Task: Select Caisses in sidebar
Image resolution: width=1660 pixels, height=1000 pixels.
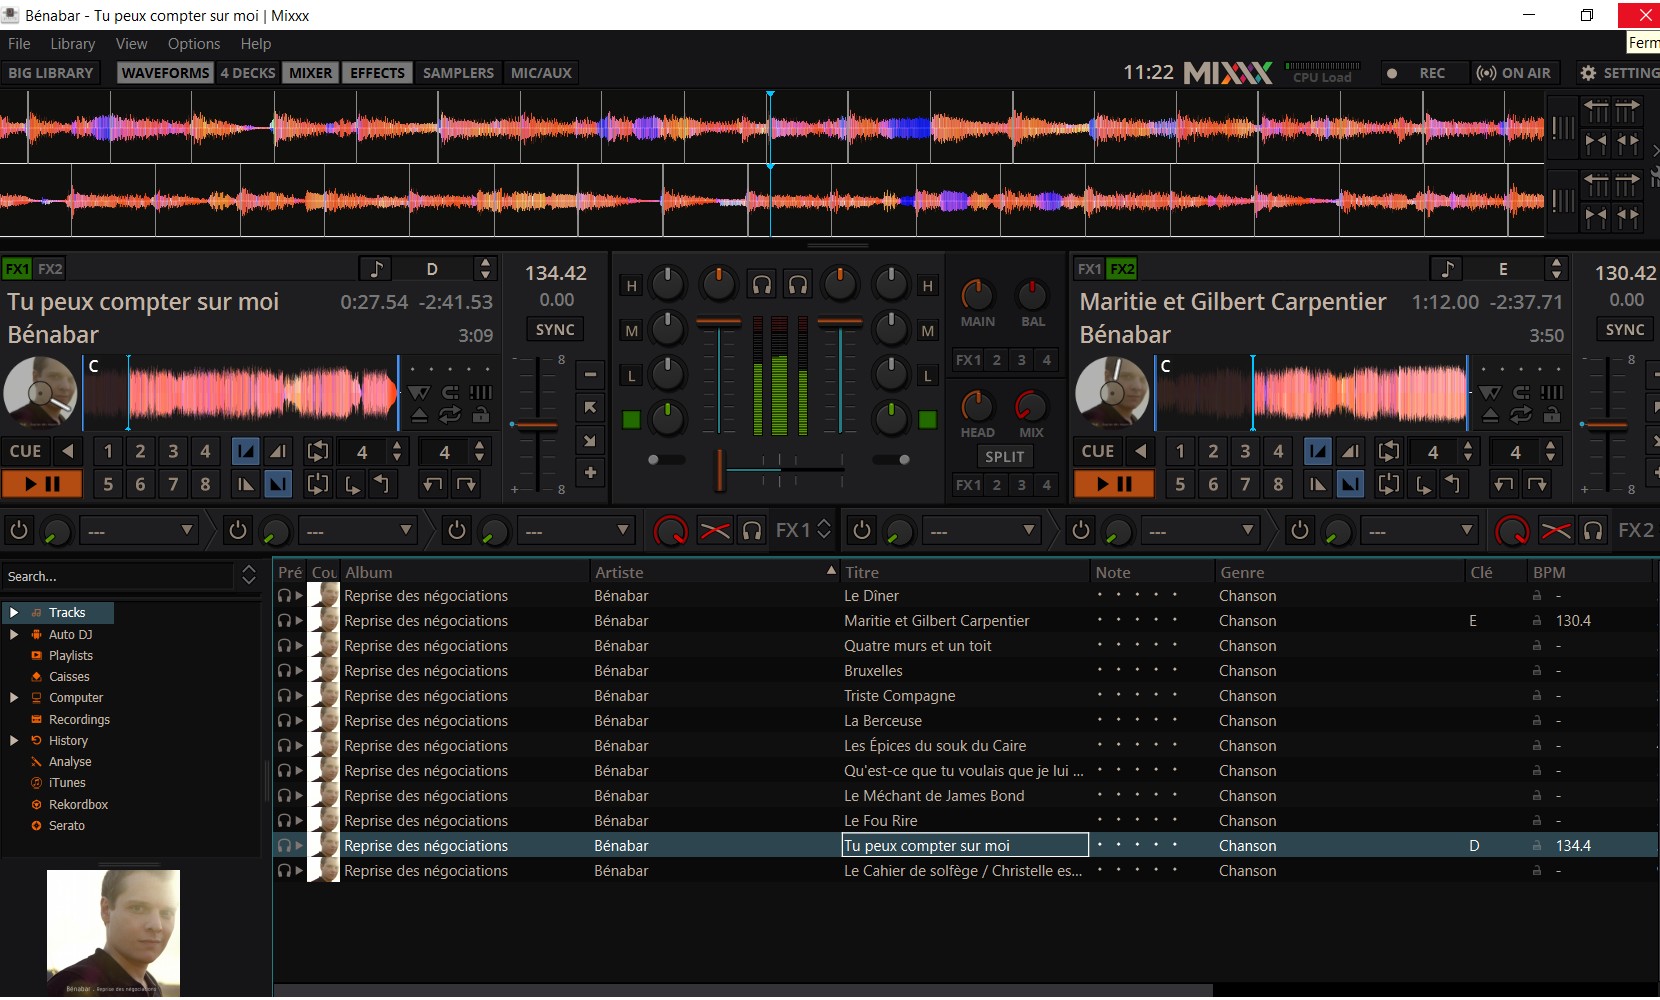Action: pyautogui.click(x=69, y=676)
